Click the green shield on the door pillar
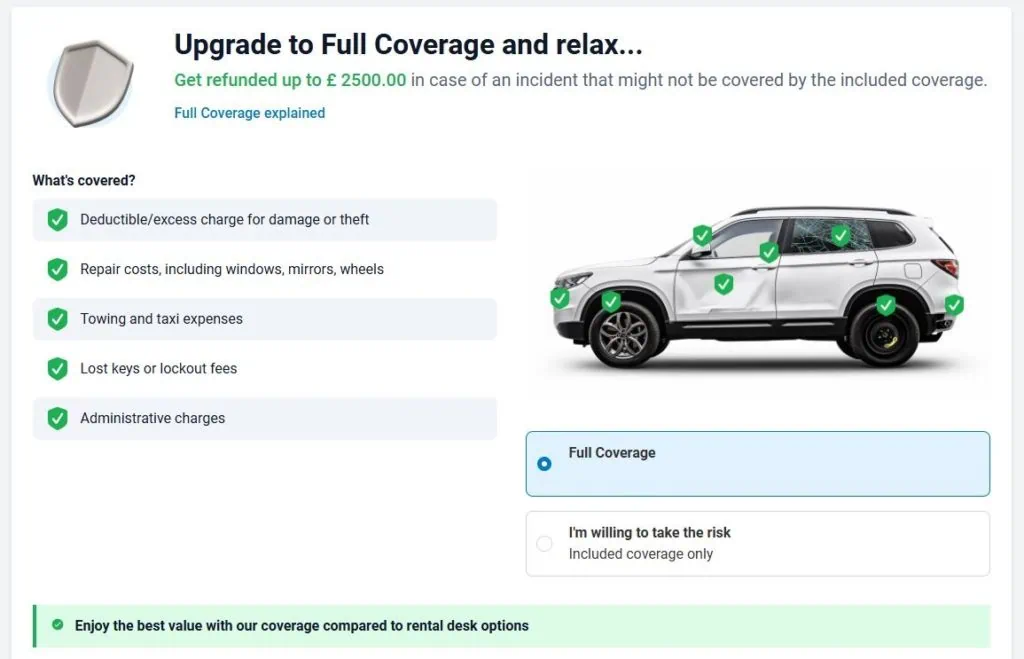The image size is (1024, 659). point(769,251)
